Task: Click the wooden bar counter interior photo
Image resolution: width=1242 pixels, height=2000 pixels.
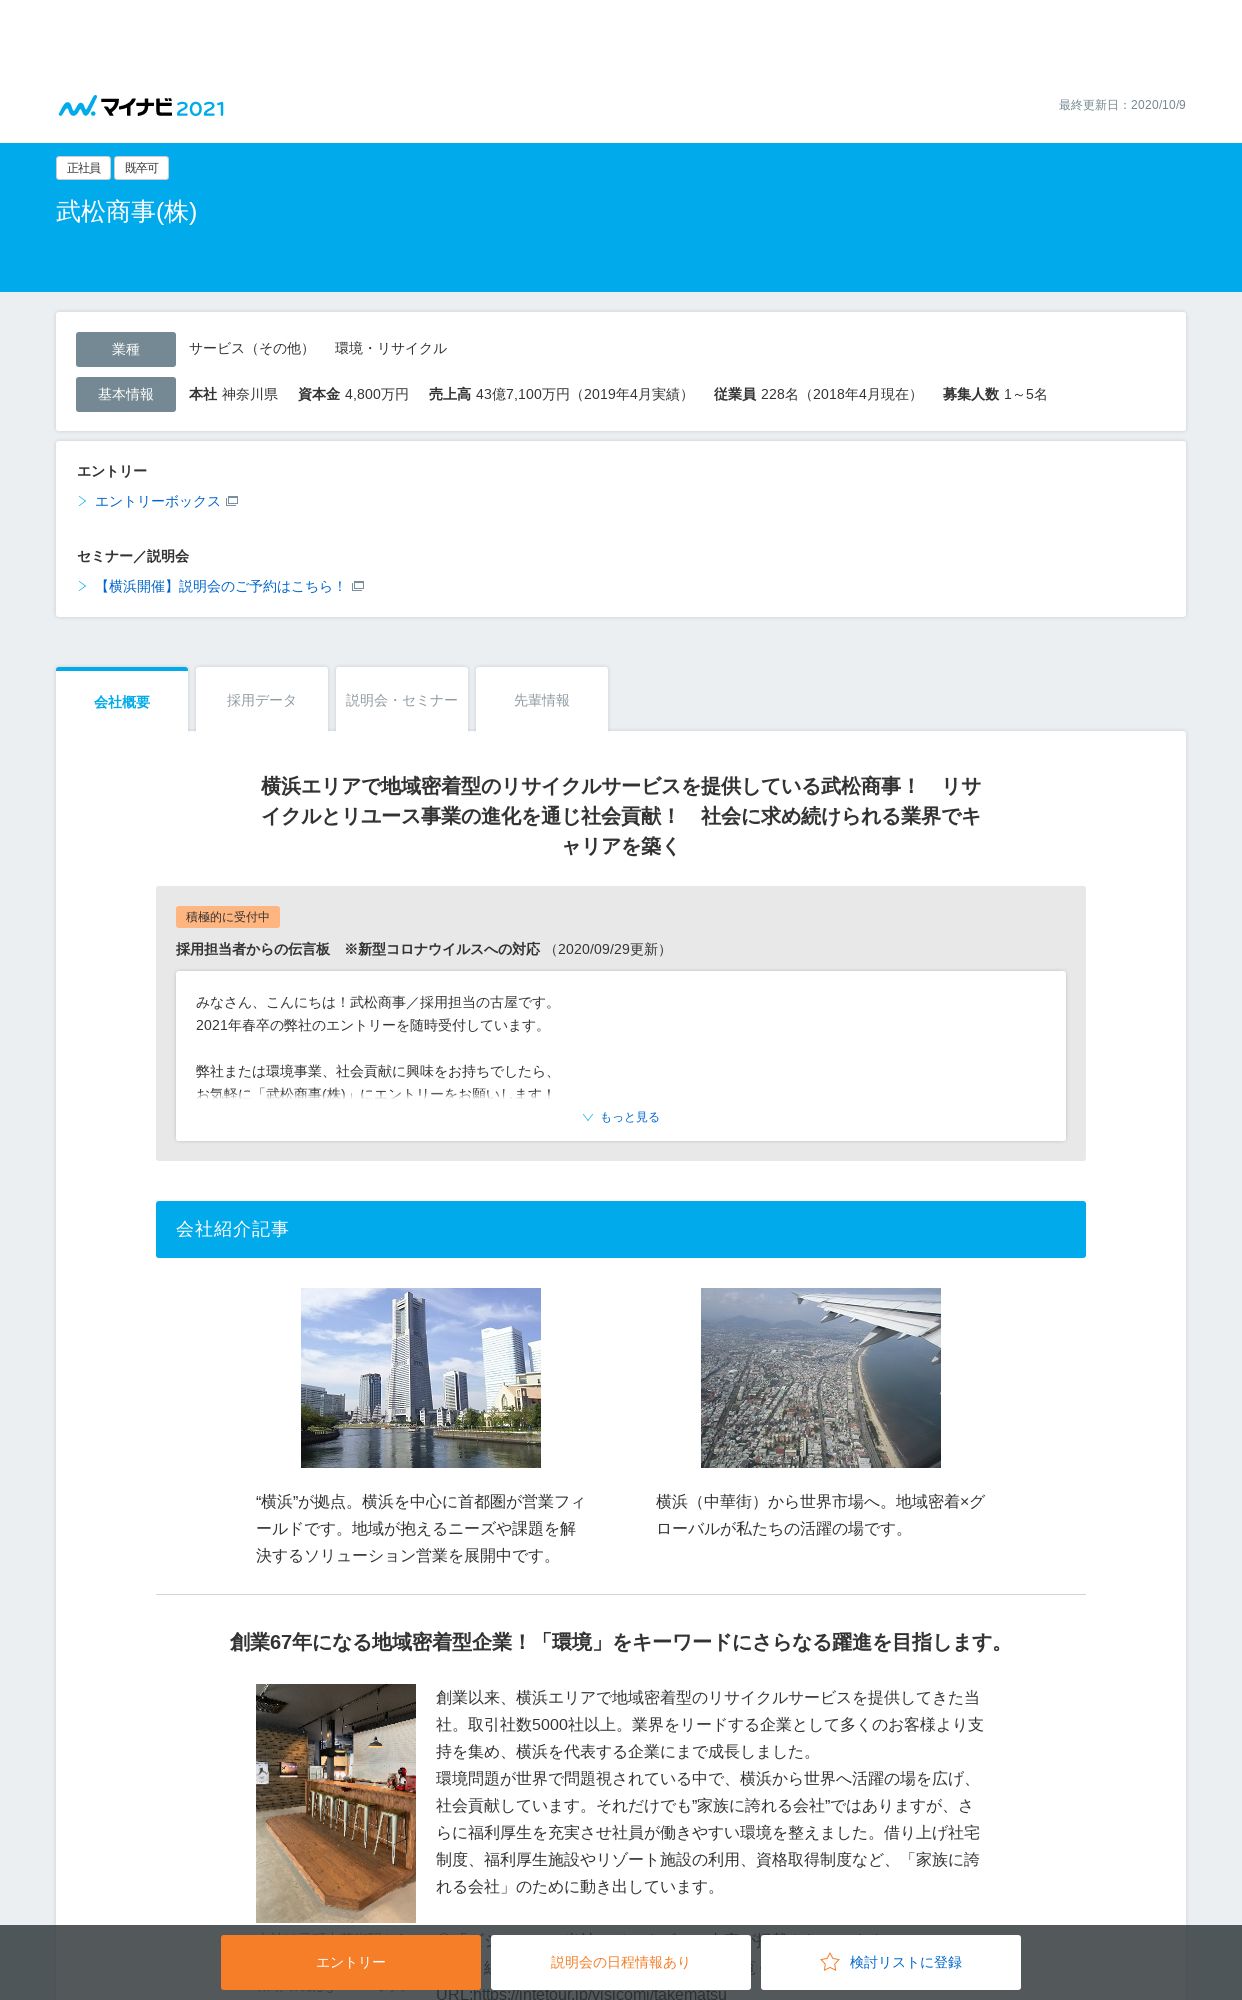Action: click(336, 1803)
